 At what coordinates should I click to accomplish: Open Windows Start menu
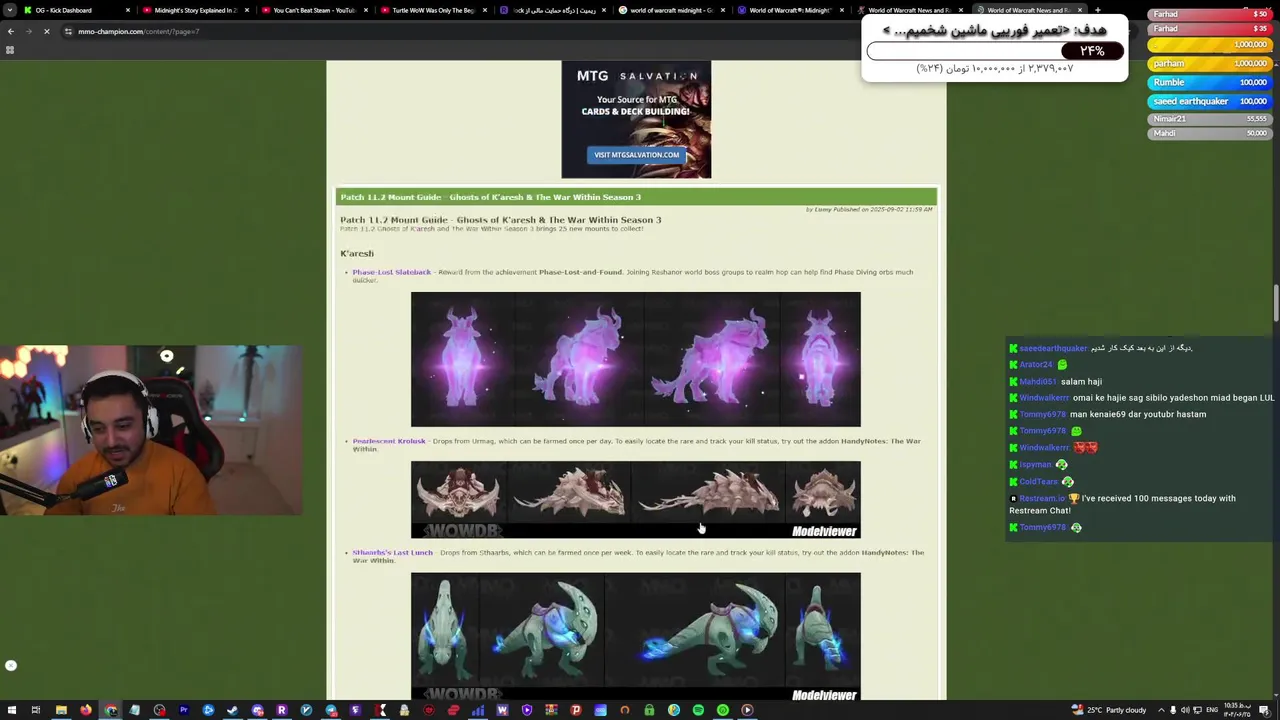click(x=10, y=710)
